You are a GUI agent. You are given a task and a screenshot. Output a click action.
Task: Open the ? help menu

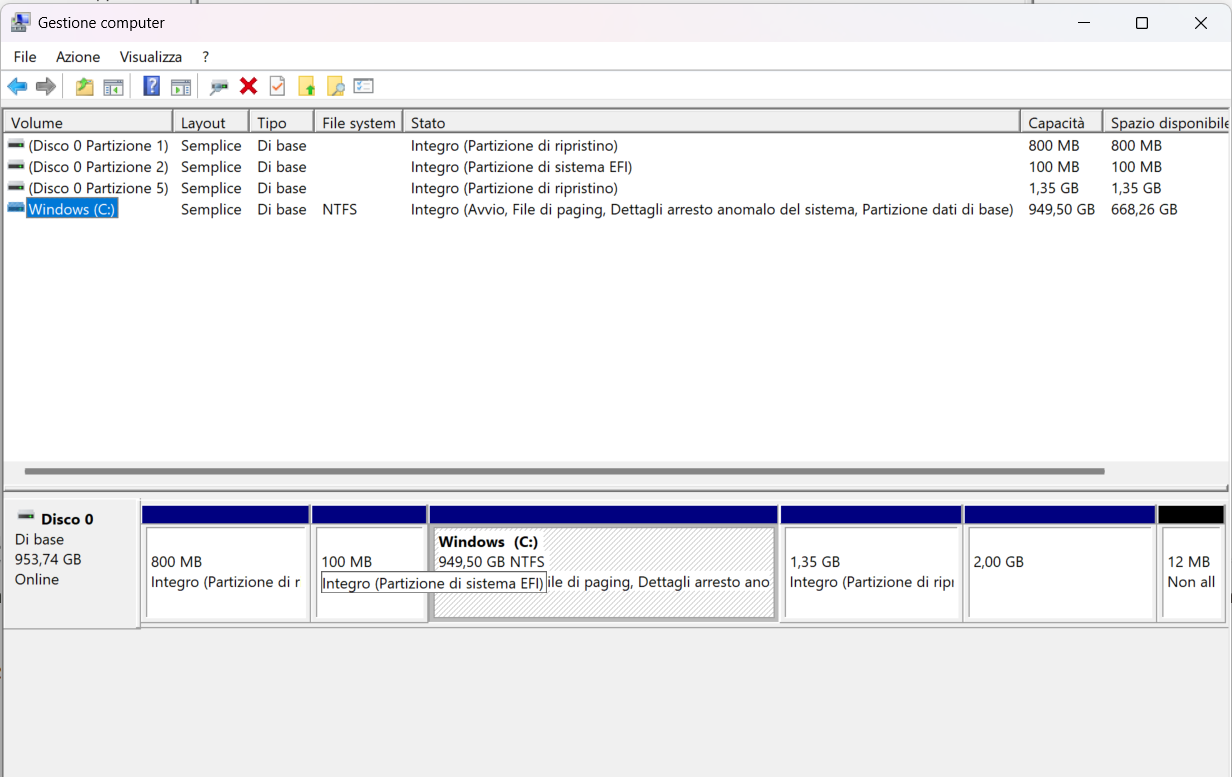pos(205,57)
